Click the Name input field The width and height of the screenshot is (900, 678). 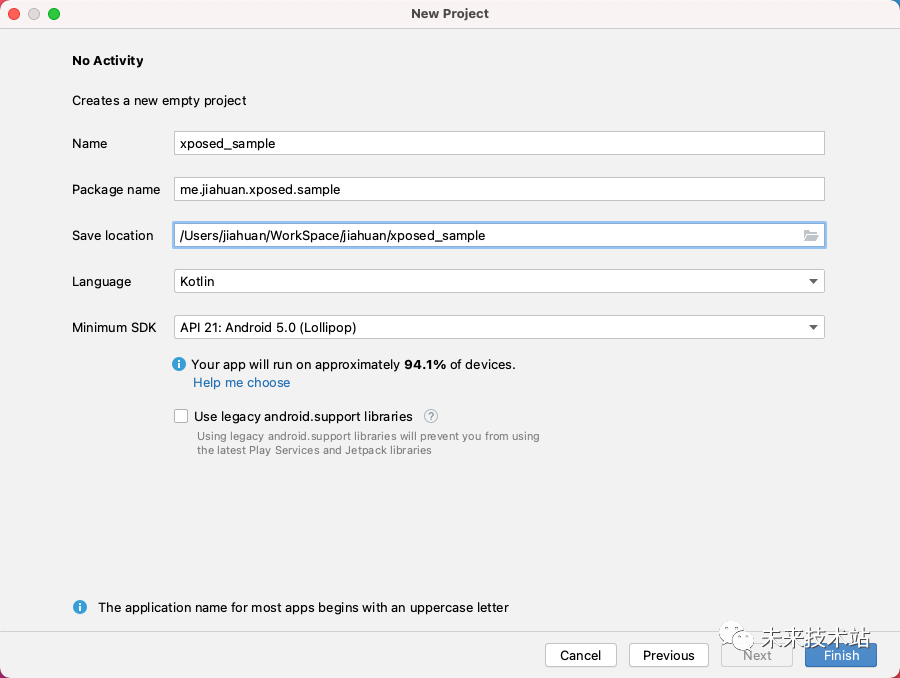coord(499,143)
